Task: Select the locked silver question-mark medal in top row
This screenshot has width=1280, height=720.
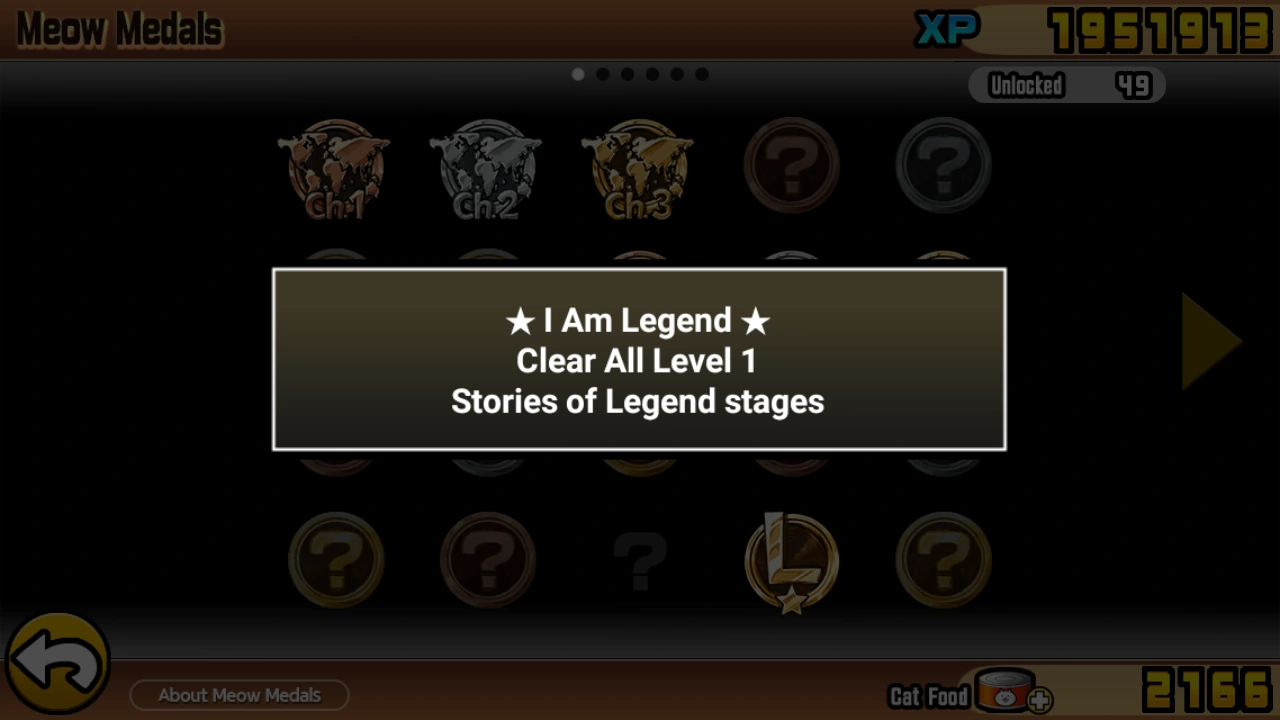Action: [x=943, y=165]
